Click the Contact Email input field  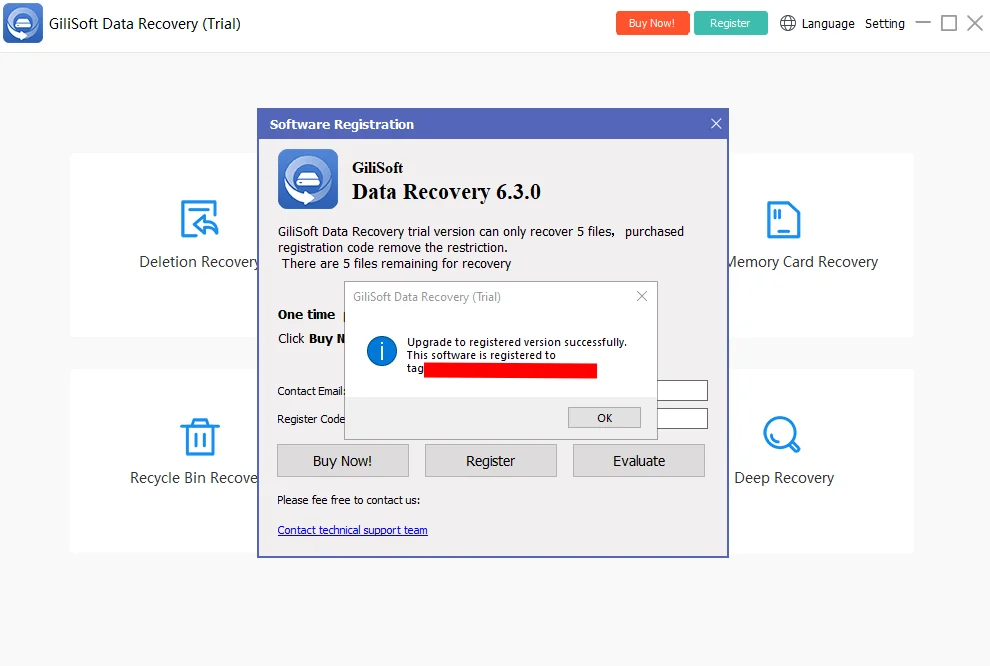point(683,391)
